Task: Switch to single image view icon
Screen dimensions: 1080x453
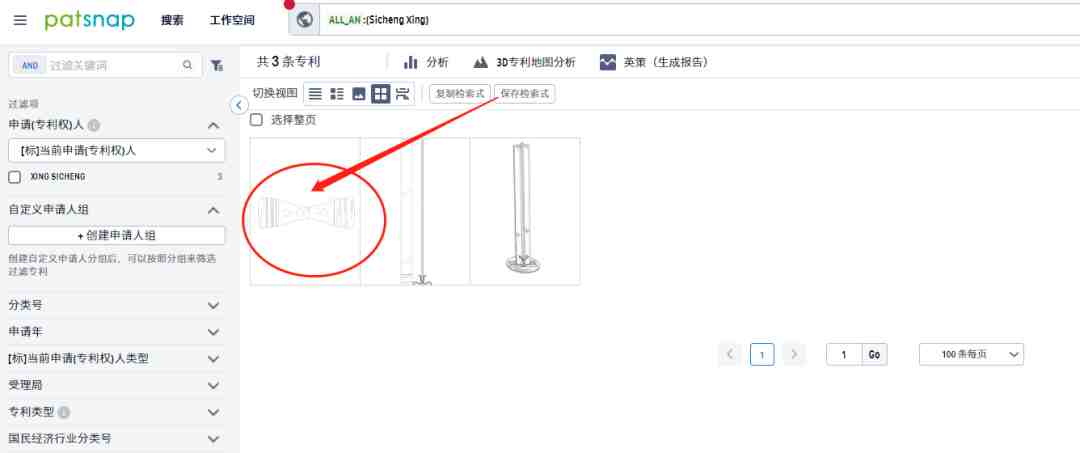Action: point(359,94)
